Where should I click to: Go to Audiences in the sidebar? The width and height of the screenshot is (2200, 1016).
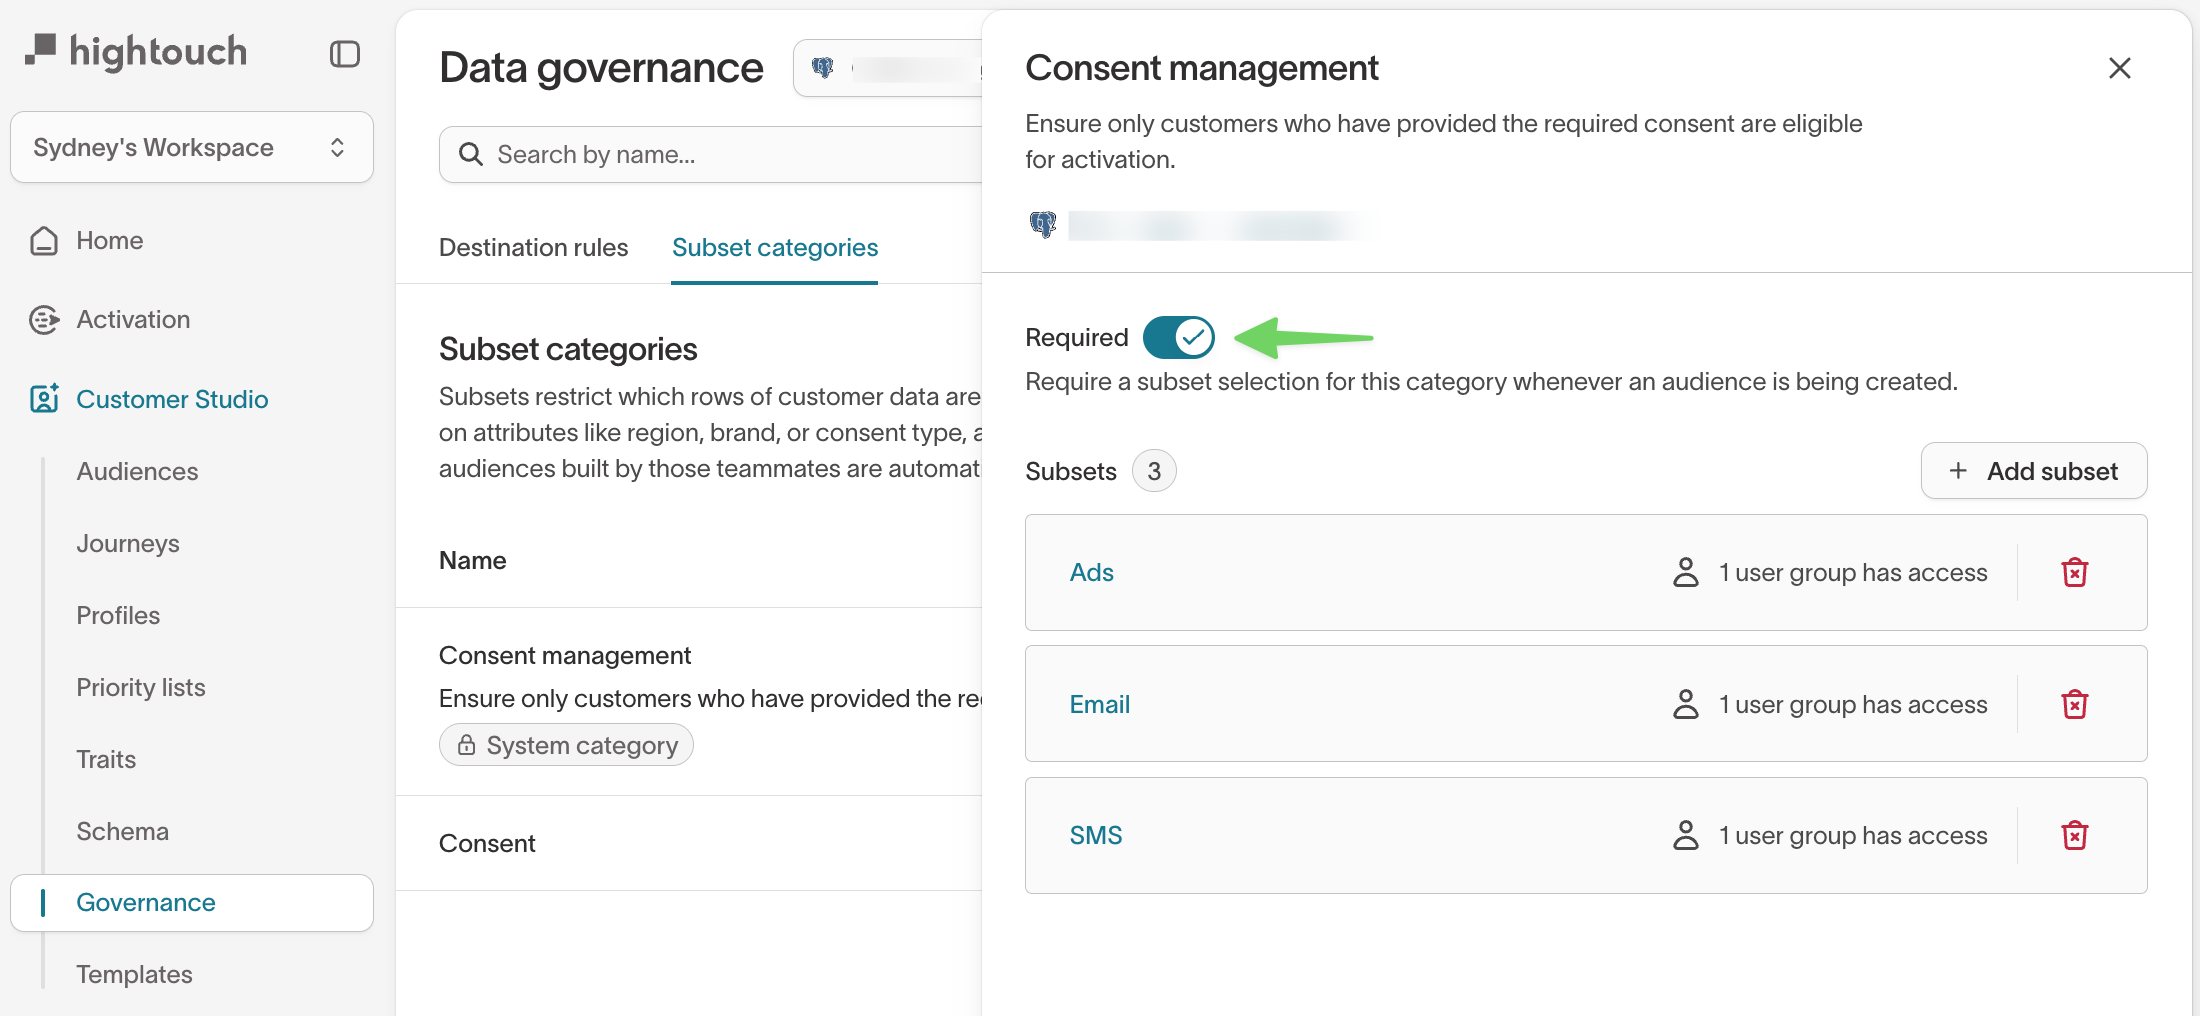click(137, 472)
